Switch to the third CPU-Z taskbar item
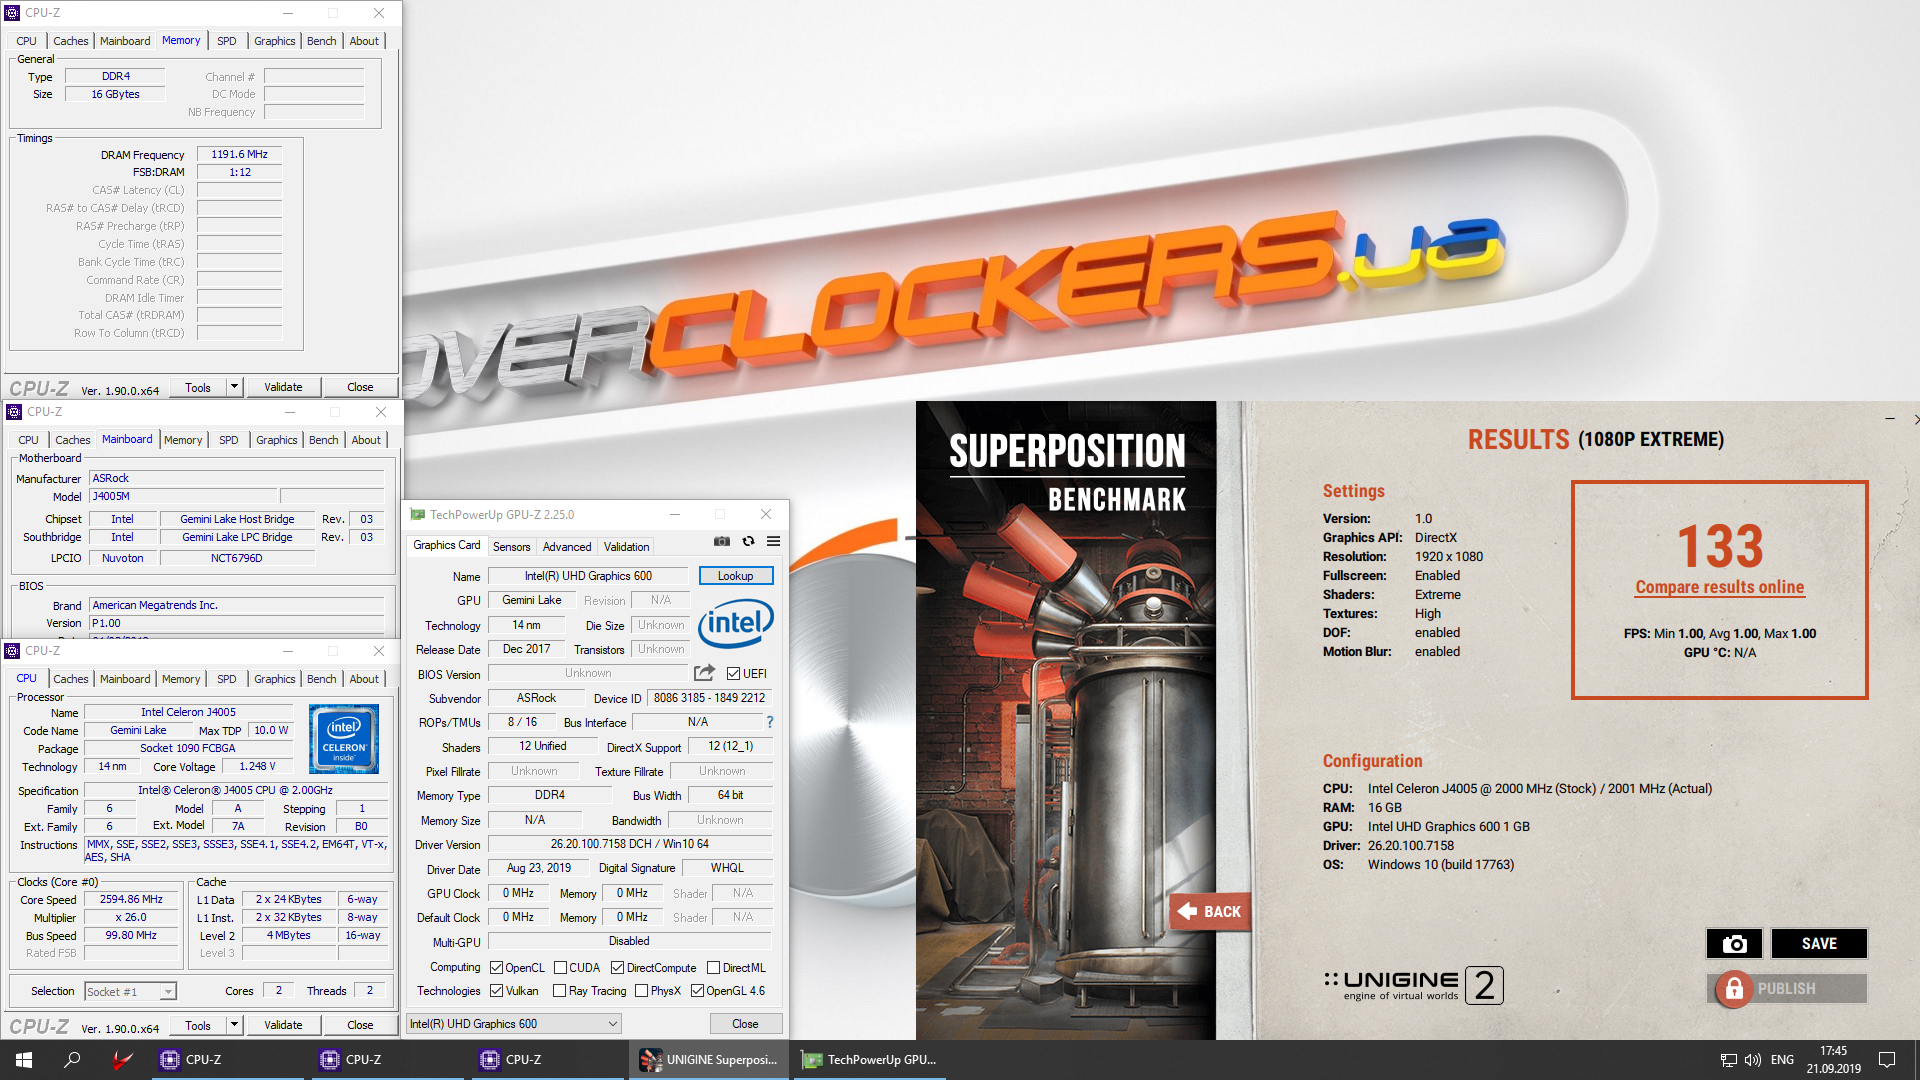 (548, 1060)
